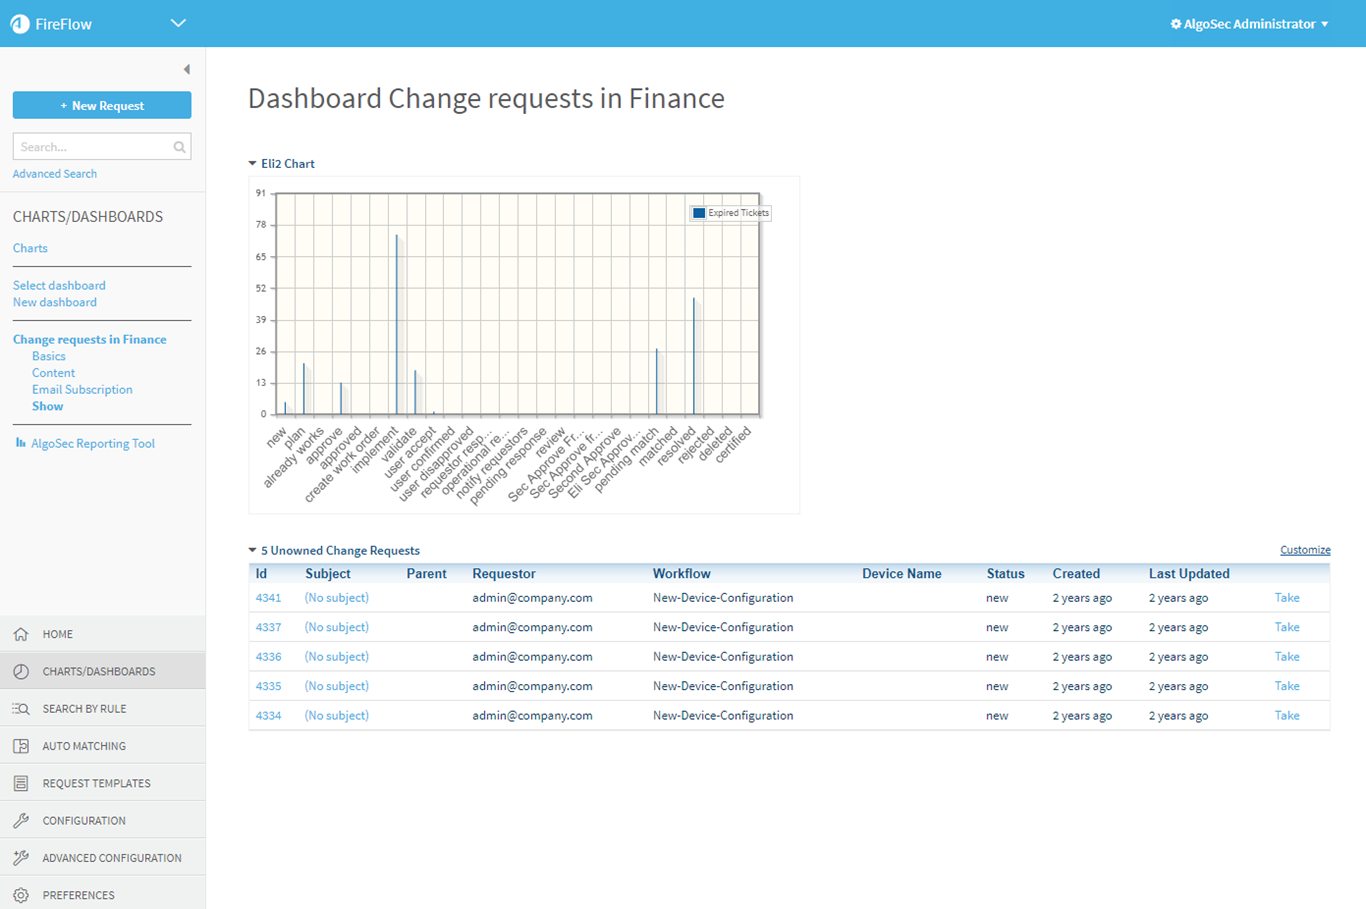This screenshot has width=1366, height=909.
Task: Open Preferences gear icon
Action: [21, 895]
